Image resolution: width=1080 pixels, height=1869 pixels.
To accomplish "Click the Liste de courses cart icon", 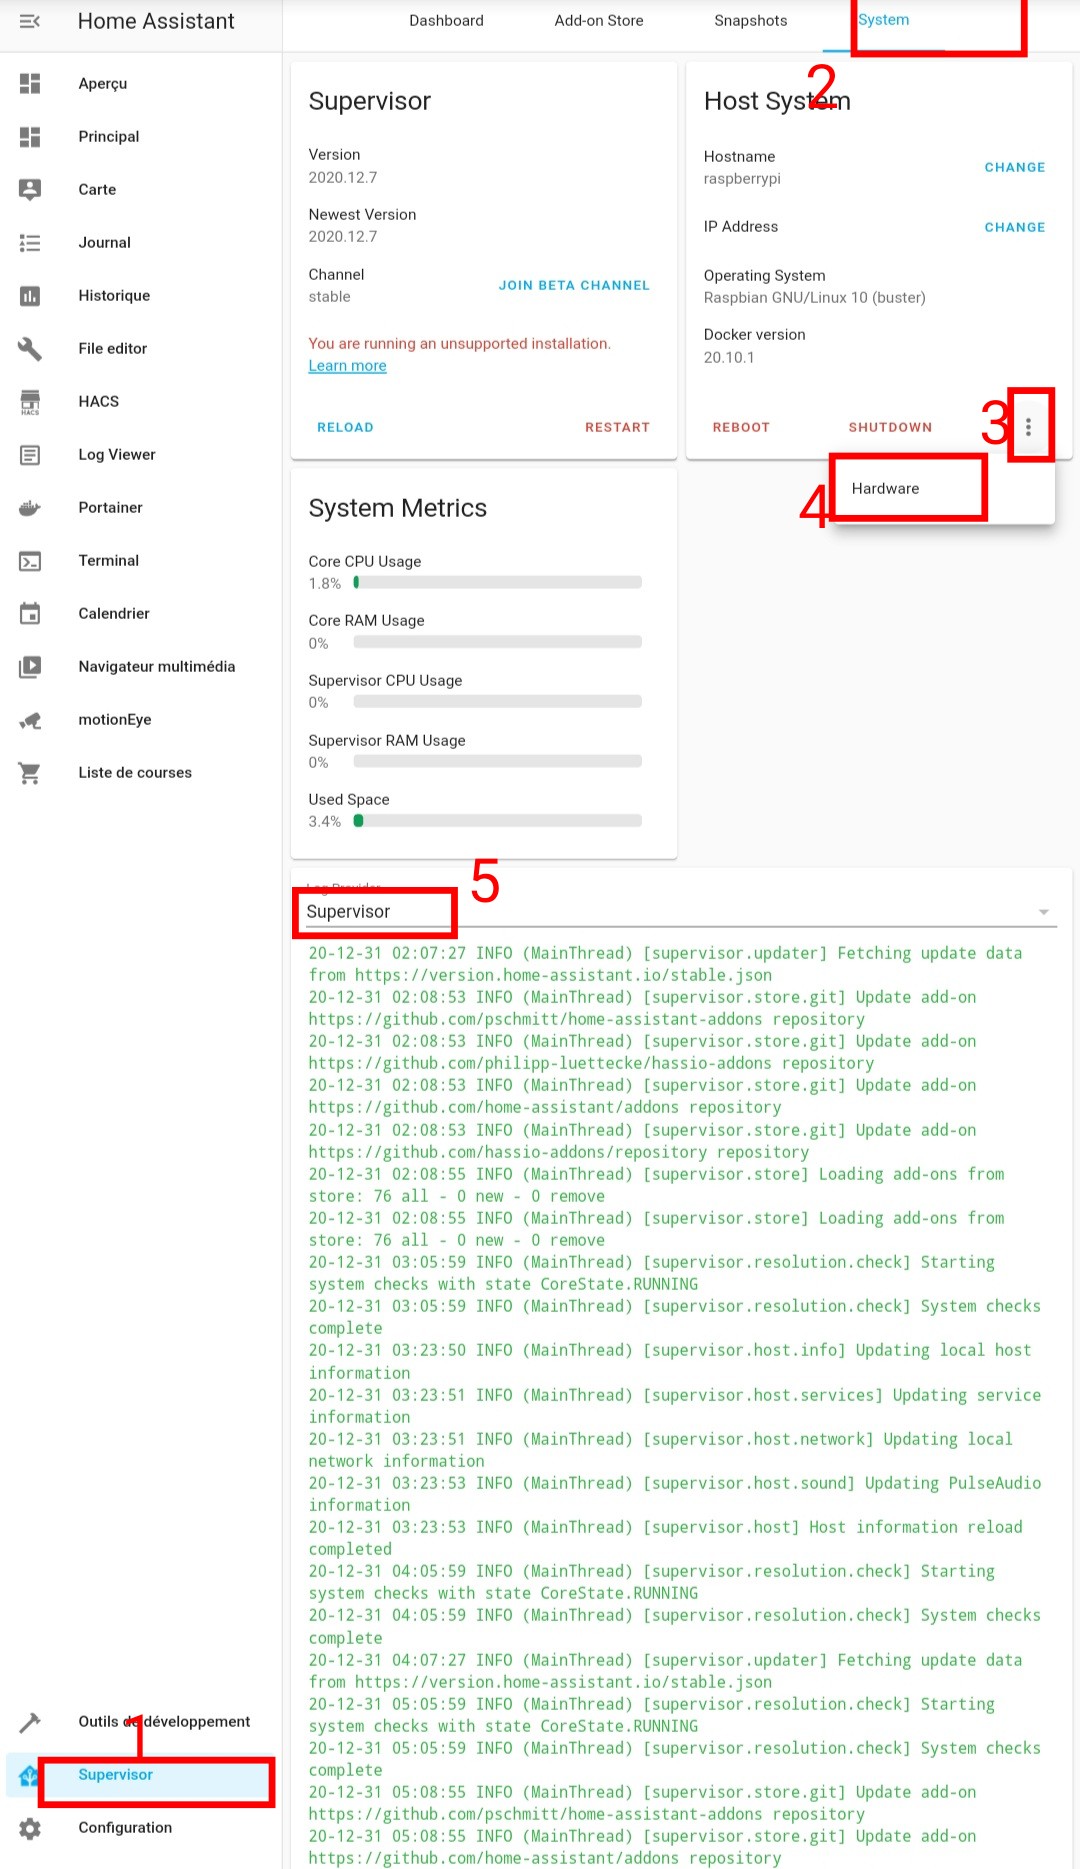I will [30, 772].
